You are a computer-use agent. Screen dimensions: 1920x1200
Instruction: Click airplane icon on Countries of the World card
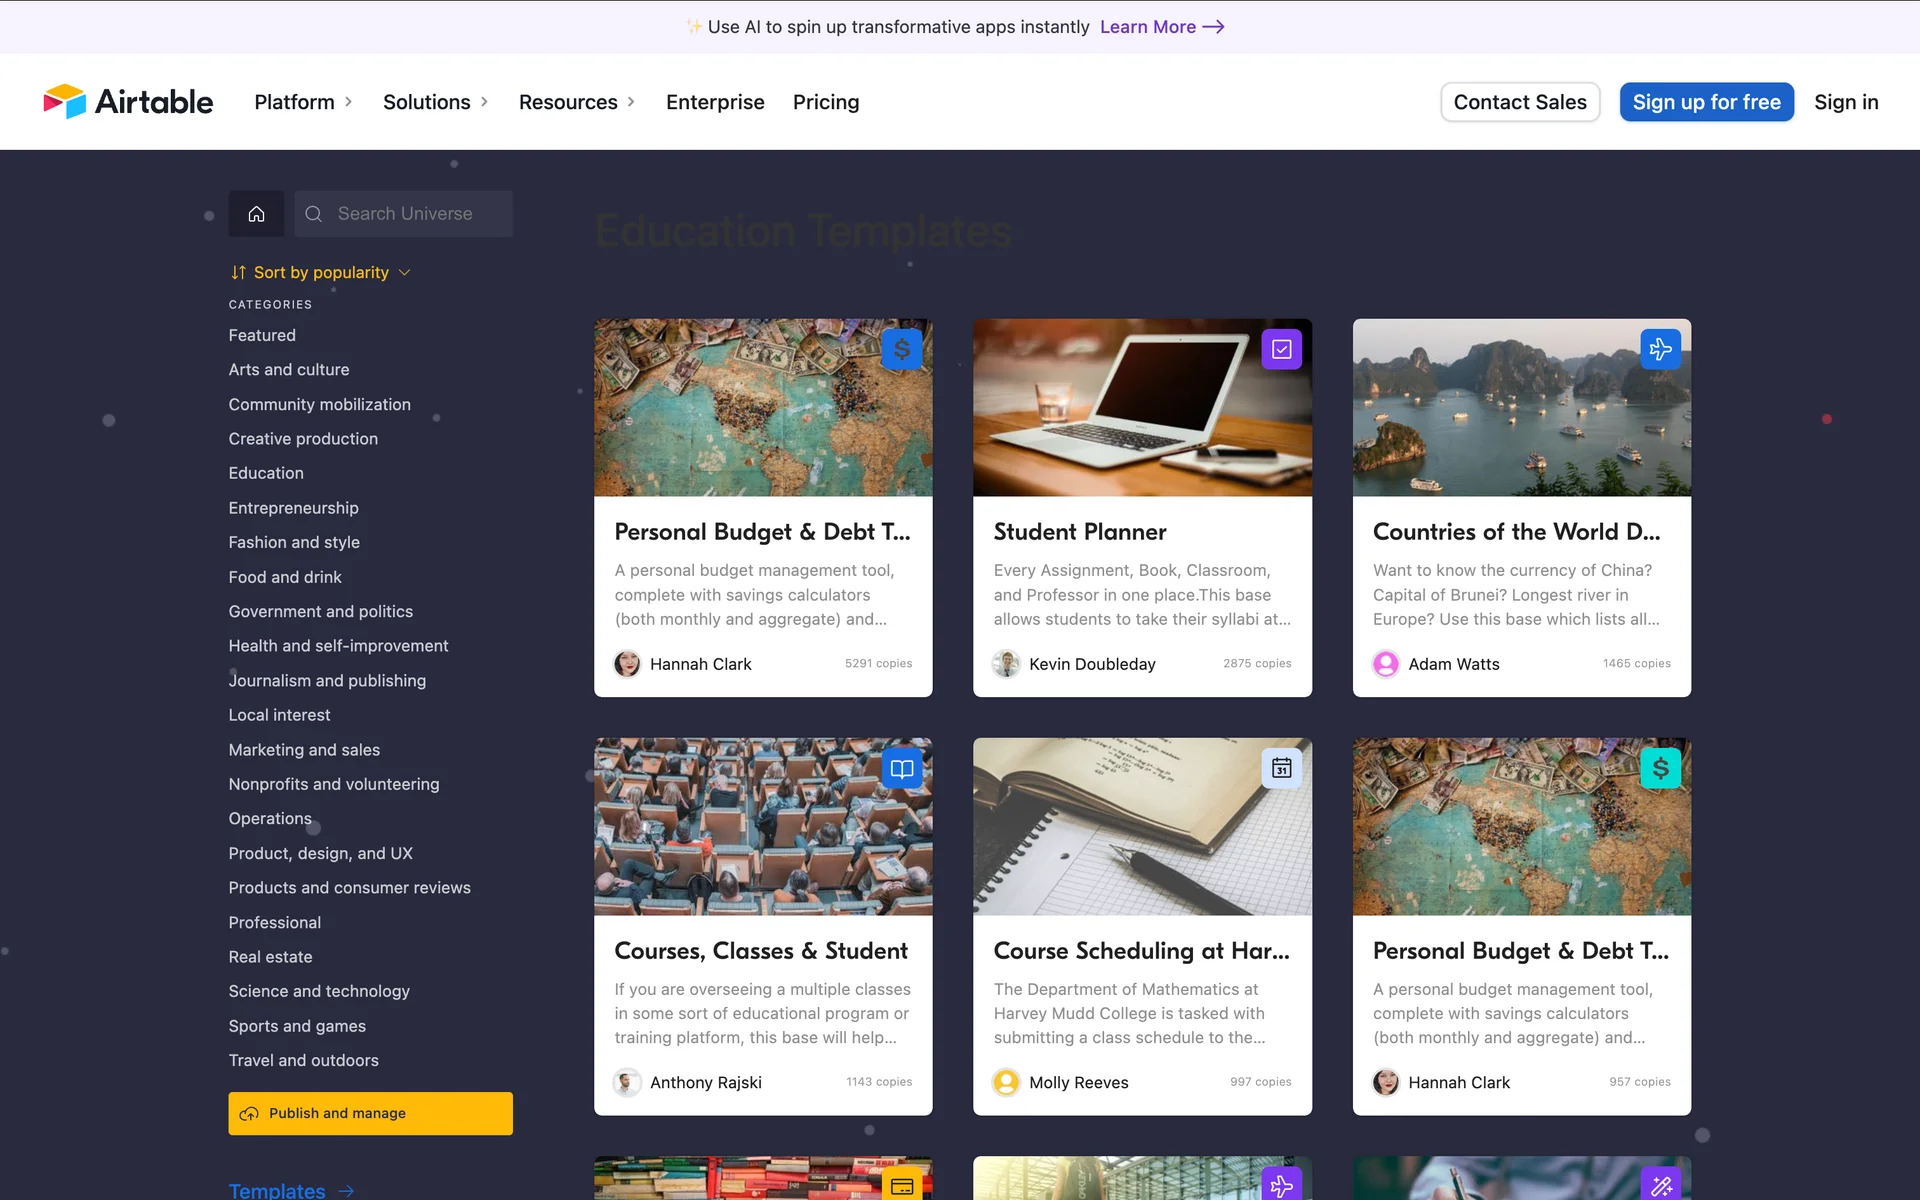[1660, 349]
